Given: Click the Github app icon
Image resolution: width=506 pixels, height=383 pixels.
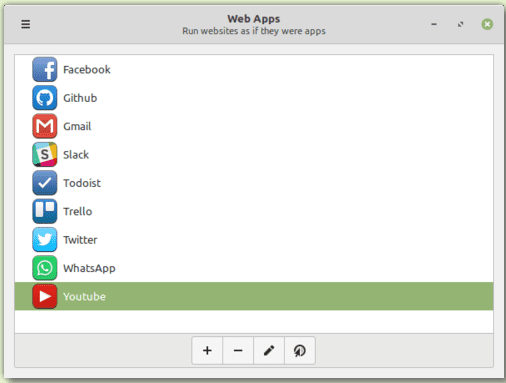Looking at the screenshot, I should [x=45, y=98].
